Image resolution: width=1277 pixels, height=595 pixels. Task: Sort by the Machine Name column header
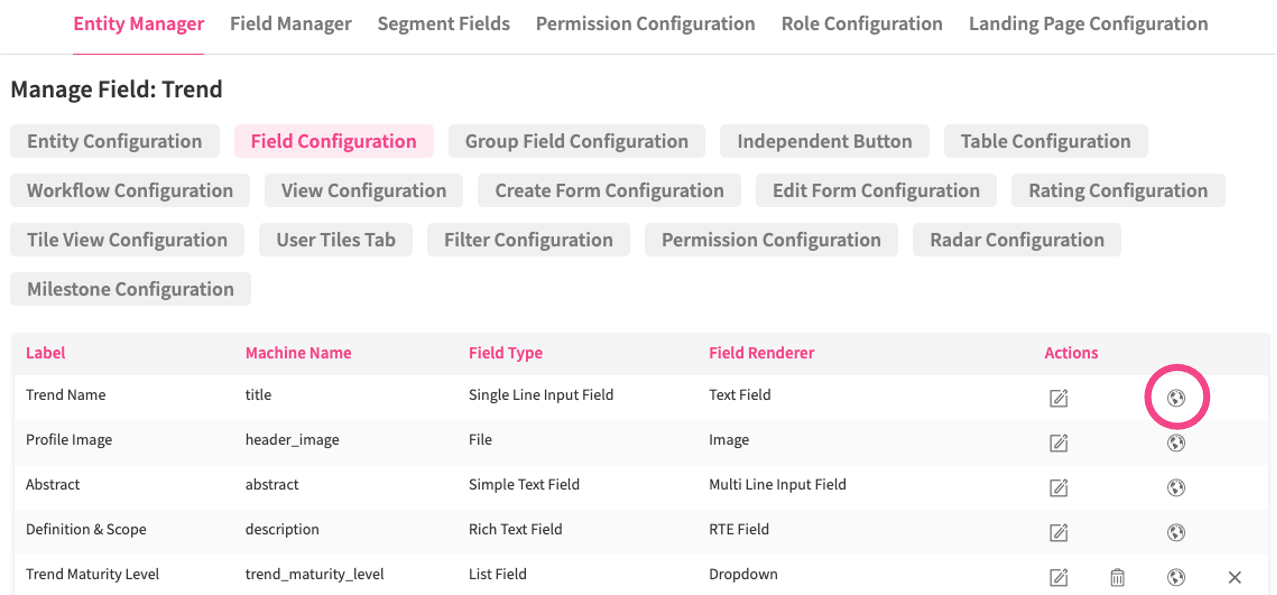[298, 353]
